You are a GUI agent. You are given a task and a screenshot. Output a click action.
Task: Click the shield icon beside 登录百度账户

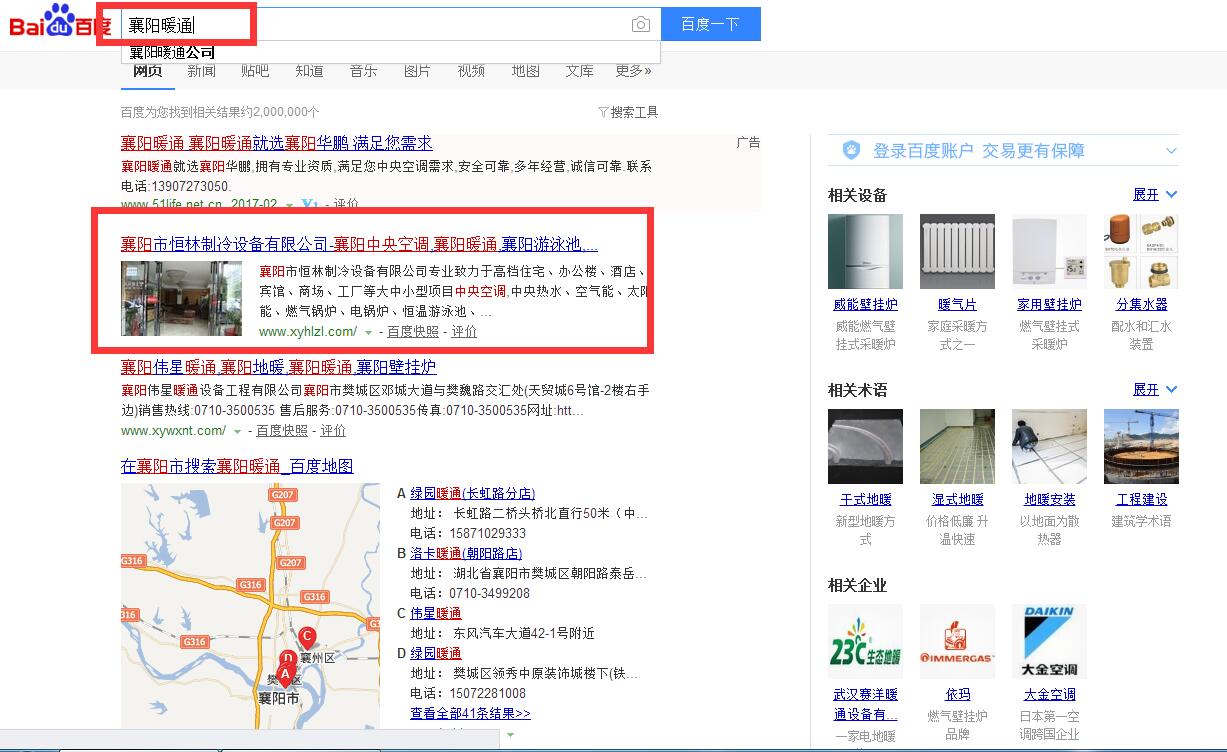(x=851, y=150)
